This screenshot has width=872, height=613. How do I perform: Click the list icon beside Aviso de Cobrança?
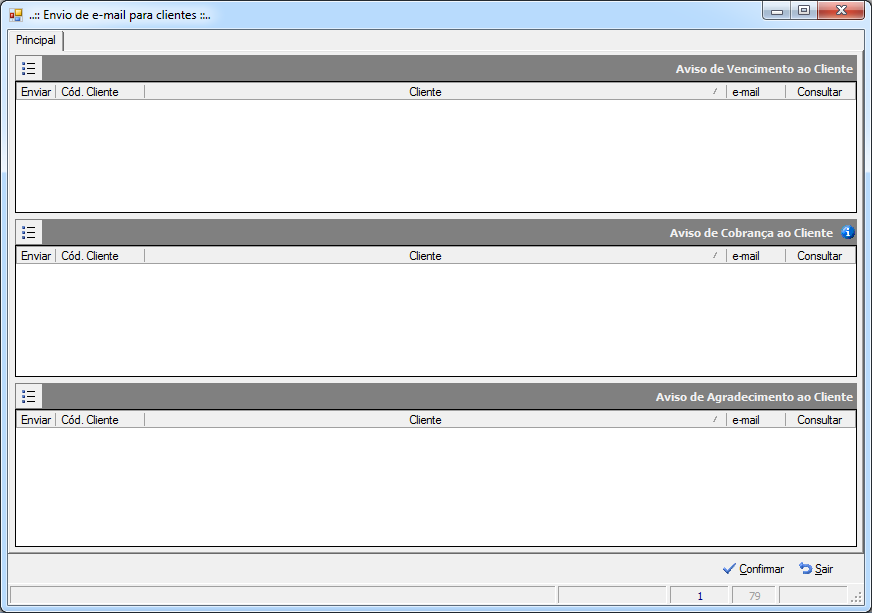[29, 233]
